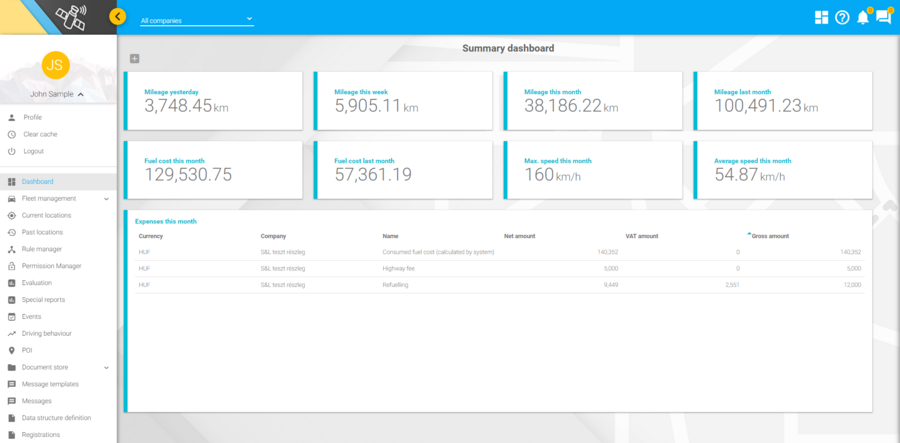Go to Current locations
900x443 pixels.
click(x=46, y=215)
